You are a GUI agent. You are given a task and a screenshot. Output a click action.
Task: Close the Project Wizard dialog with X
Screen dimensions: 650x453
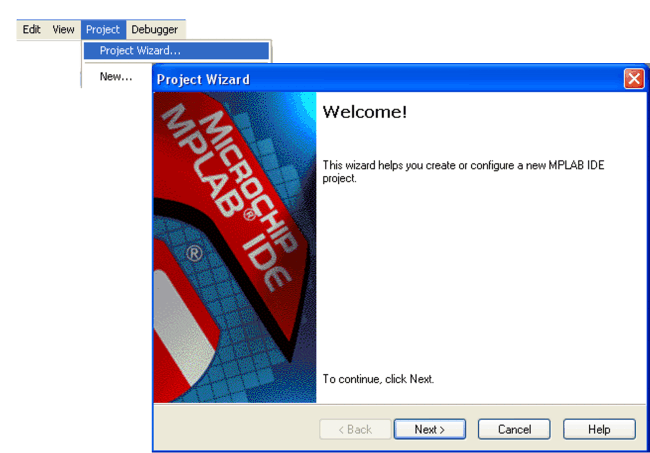[x=634, y=78]
